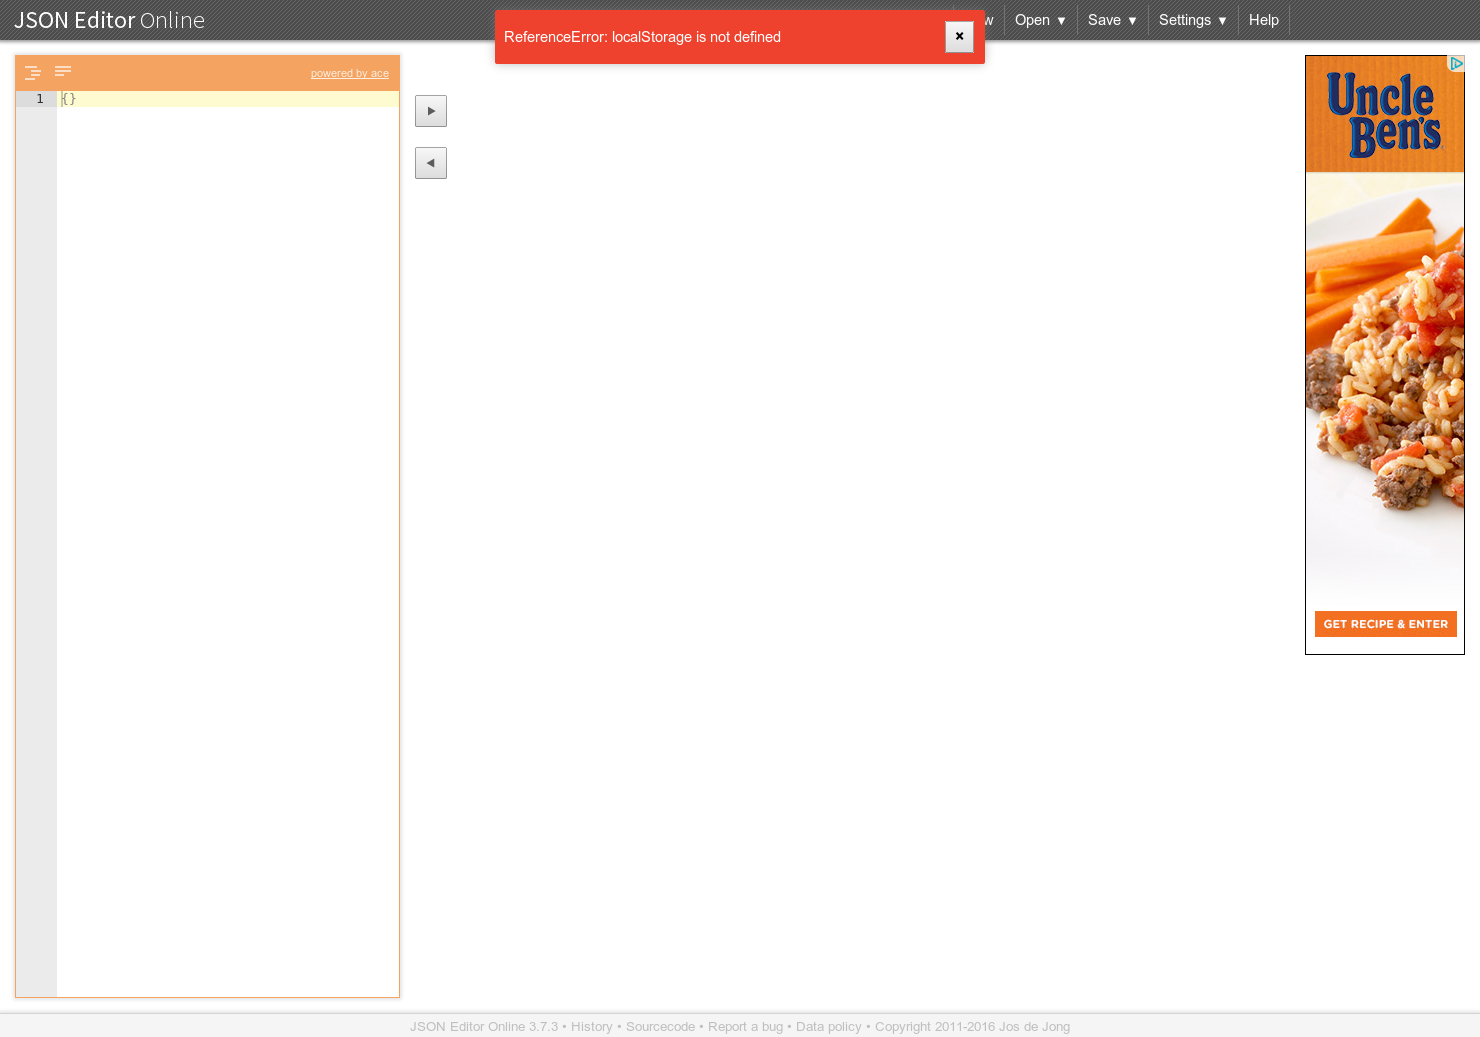The width and height of the screenshot is (1480, 1037).
Task: Click the JSON Editor Online logo
Action: coord(108,20)
